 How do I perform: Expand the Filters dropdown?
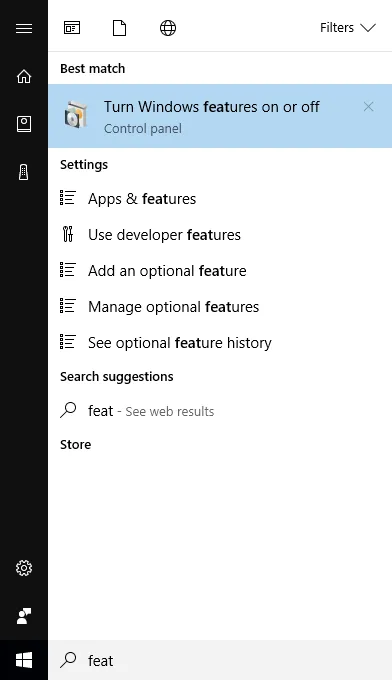(x=348, y=28)
